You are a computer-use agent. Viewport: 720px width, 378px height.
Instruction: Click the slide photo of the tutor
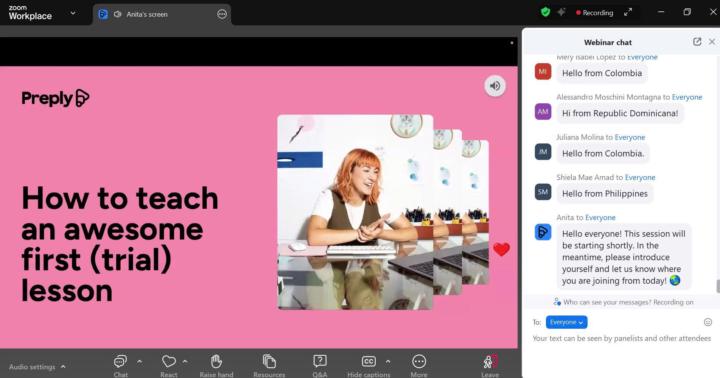tap(355, 212)
